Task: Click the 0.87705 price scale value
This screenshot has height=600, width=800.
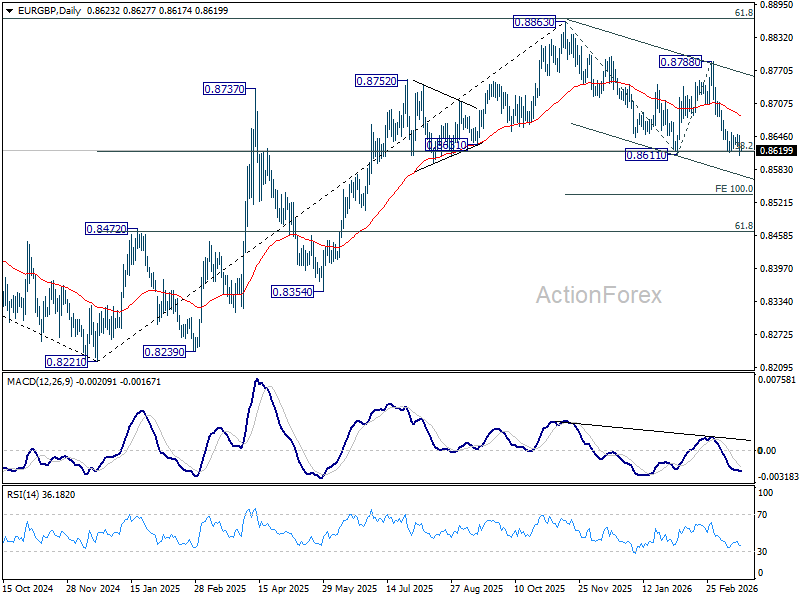Action: 777,70
